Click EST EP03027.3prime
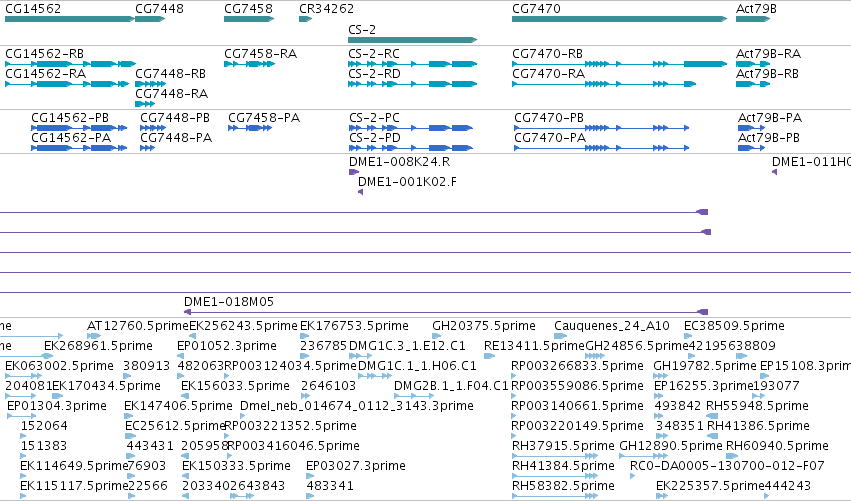Screen dimensions: 851x501 click(309, 477)
